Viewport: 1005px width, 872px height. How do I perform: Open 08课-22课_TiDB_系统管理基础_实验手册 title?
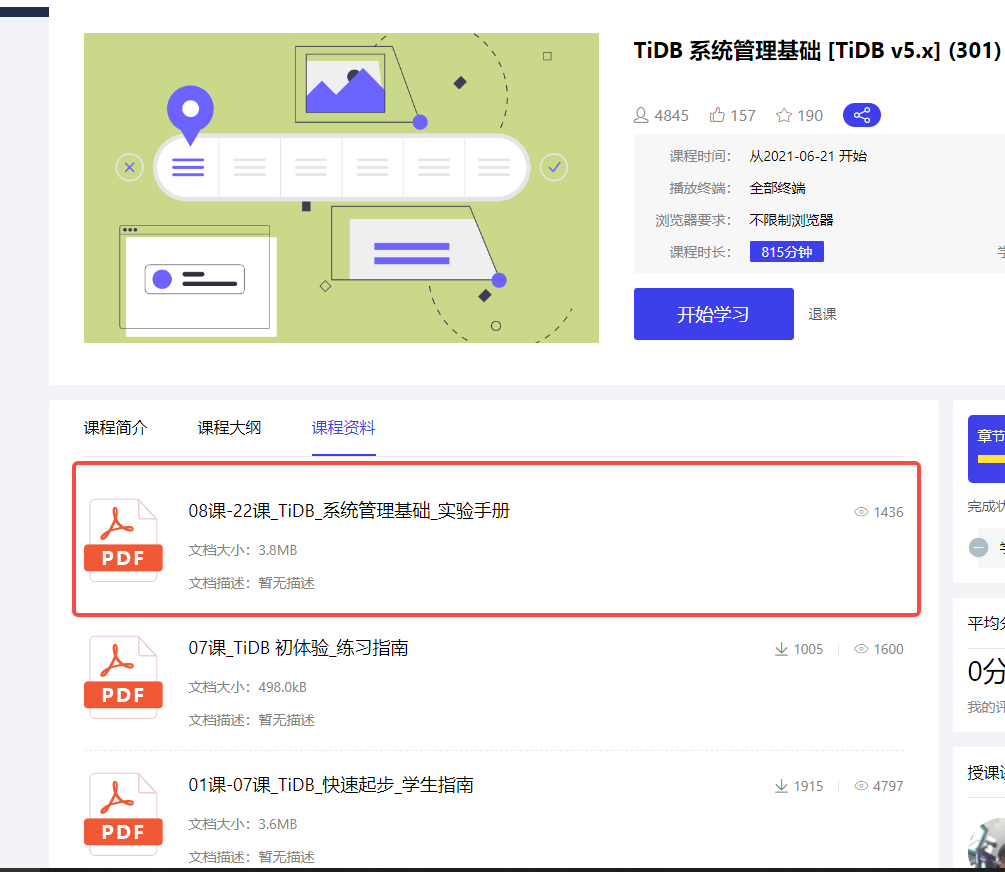349,510
